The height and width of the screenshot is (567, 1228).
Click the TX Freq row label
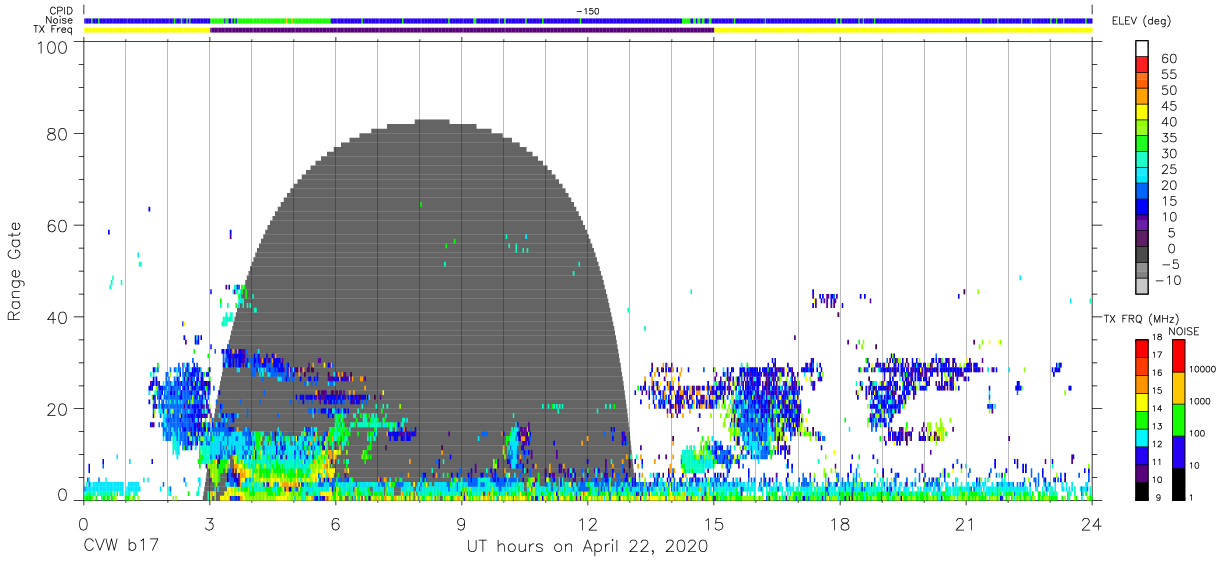[54, 30]
